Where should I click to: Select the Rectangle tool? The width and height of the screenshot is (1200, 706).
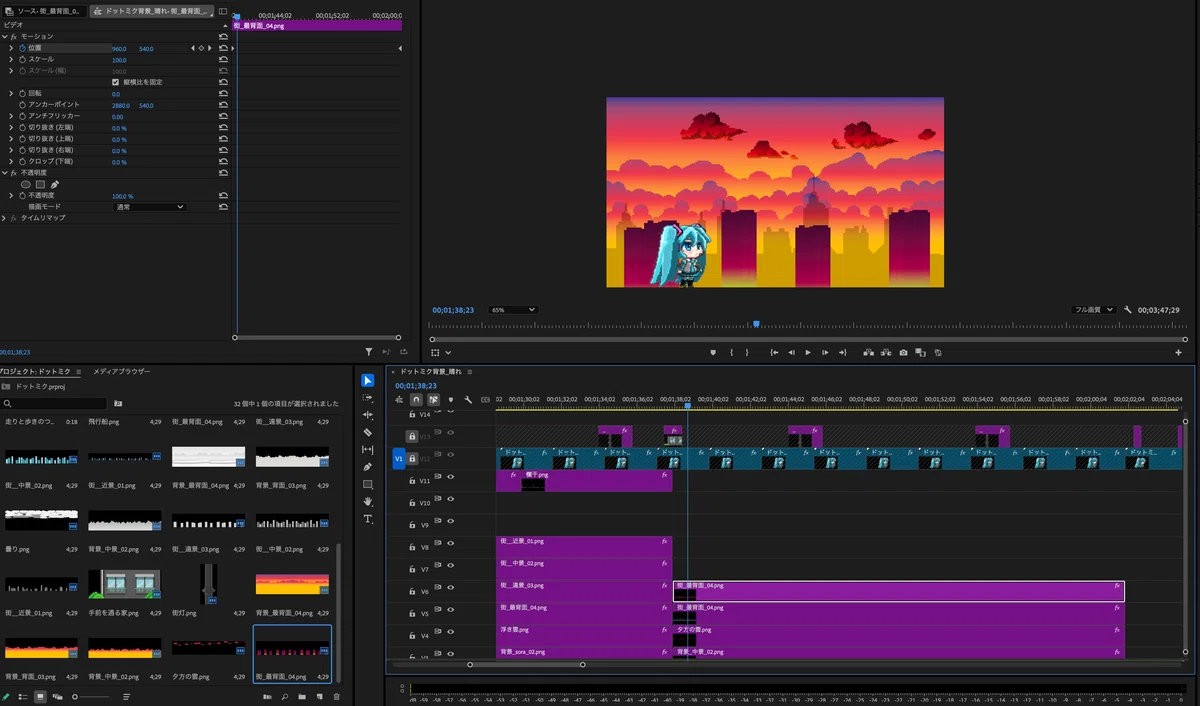tap(368, 484)
